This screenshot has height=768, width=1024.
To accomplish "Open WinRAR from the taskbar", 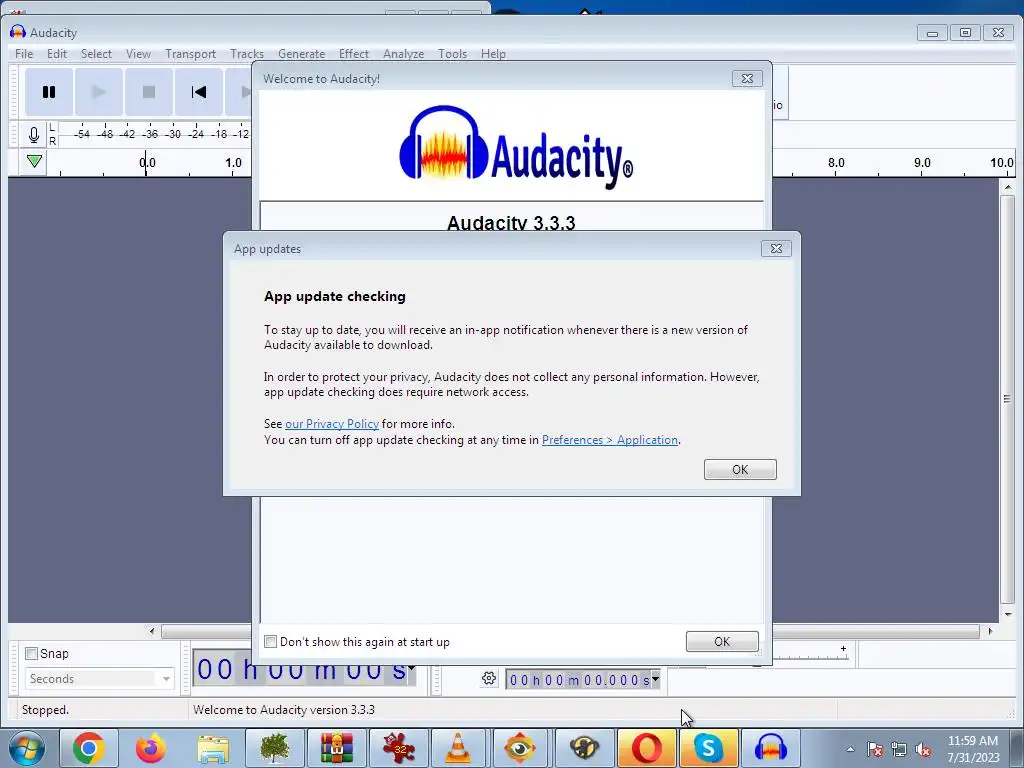I will [337, 748].
